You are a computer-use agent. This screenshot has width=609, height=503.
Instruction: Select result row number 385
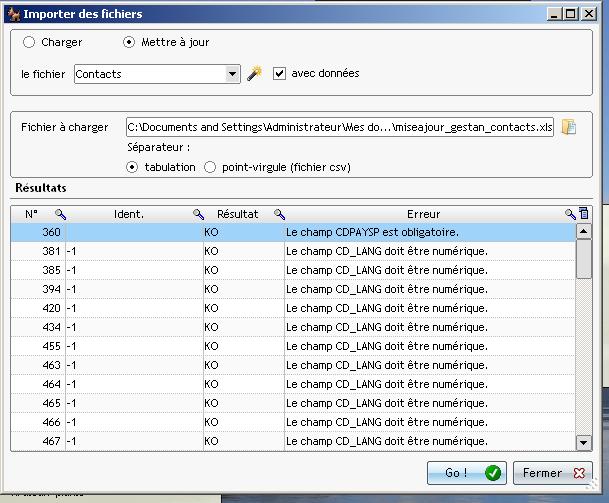click(293, 270)
